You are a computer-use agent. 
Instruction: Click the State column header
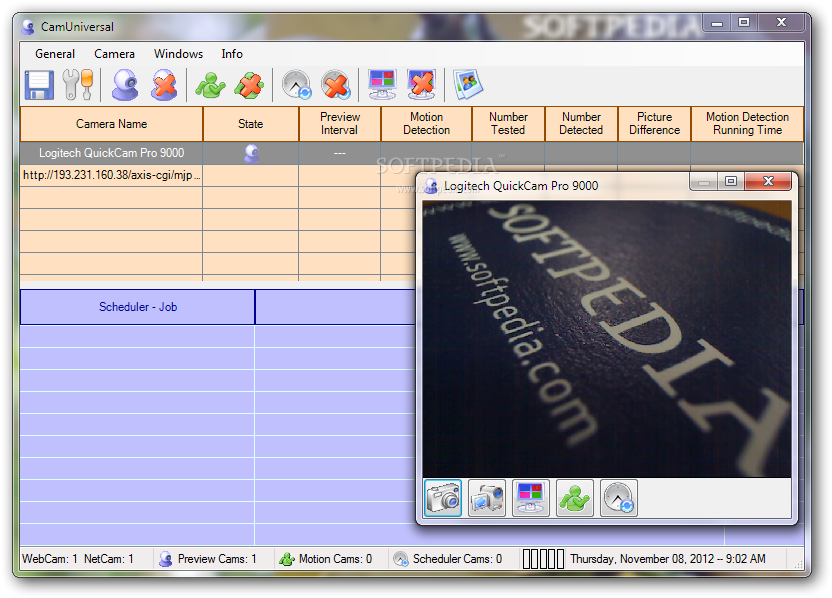[250, 124]
